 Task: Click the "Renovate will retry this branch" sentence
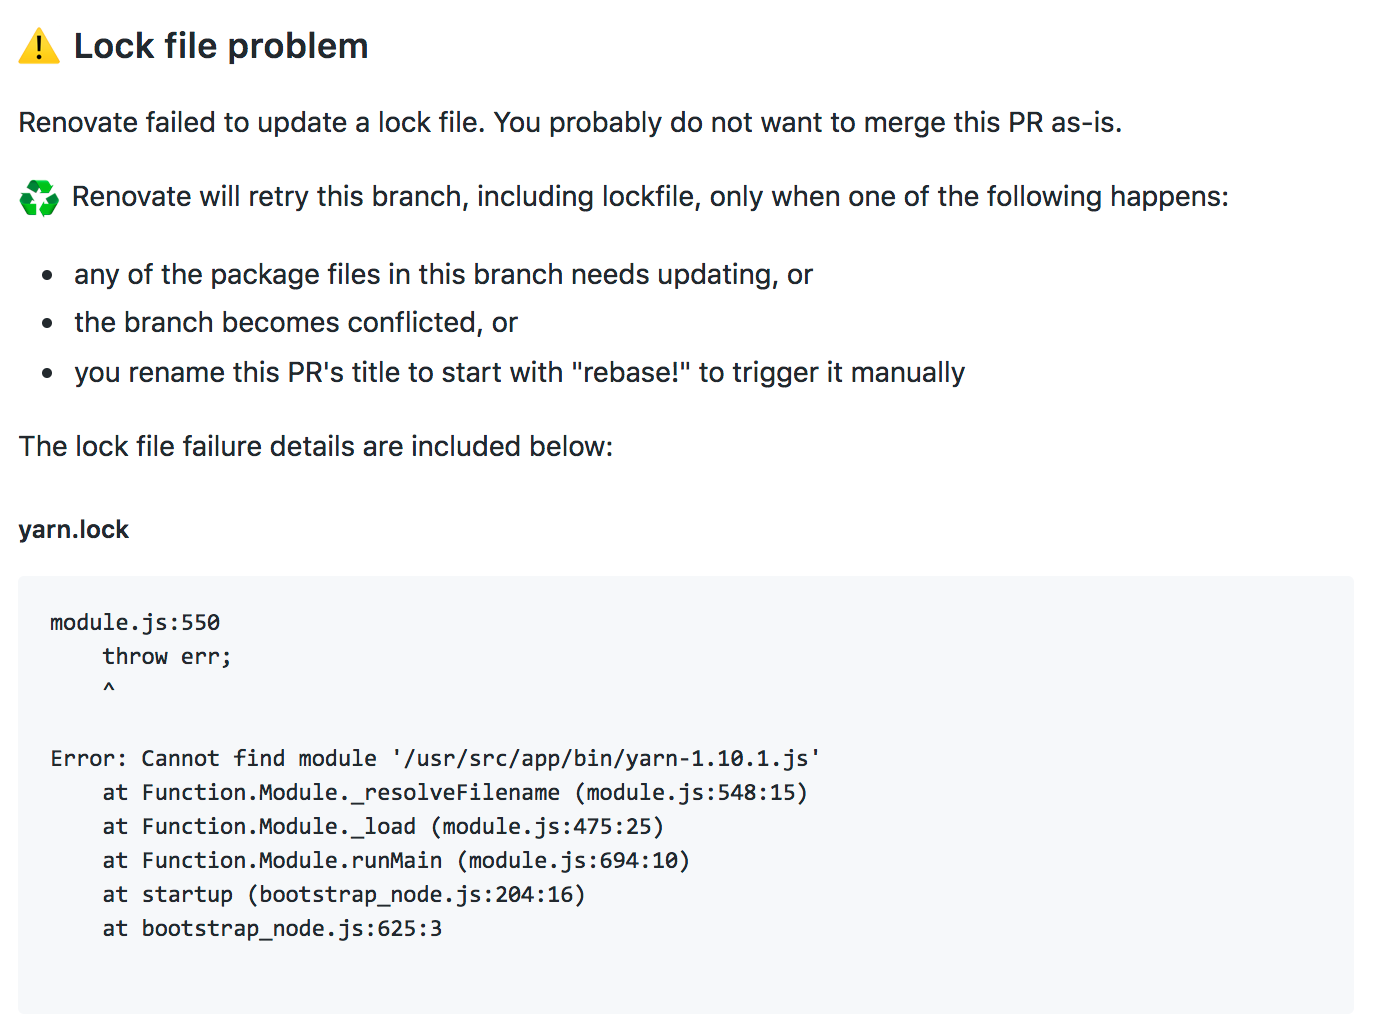(650, 196)
